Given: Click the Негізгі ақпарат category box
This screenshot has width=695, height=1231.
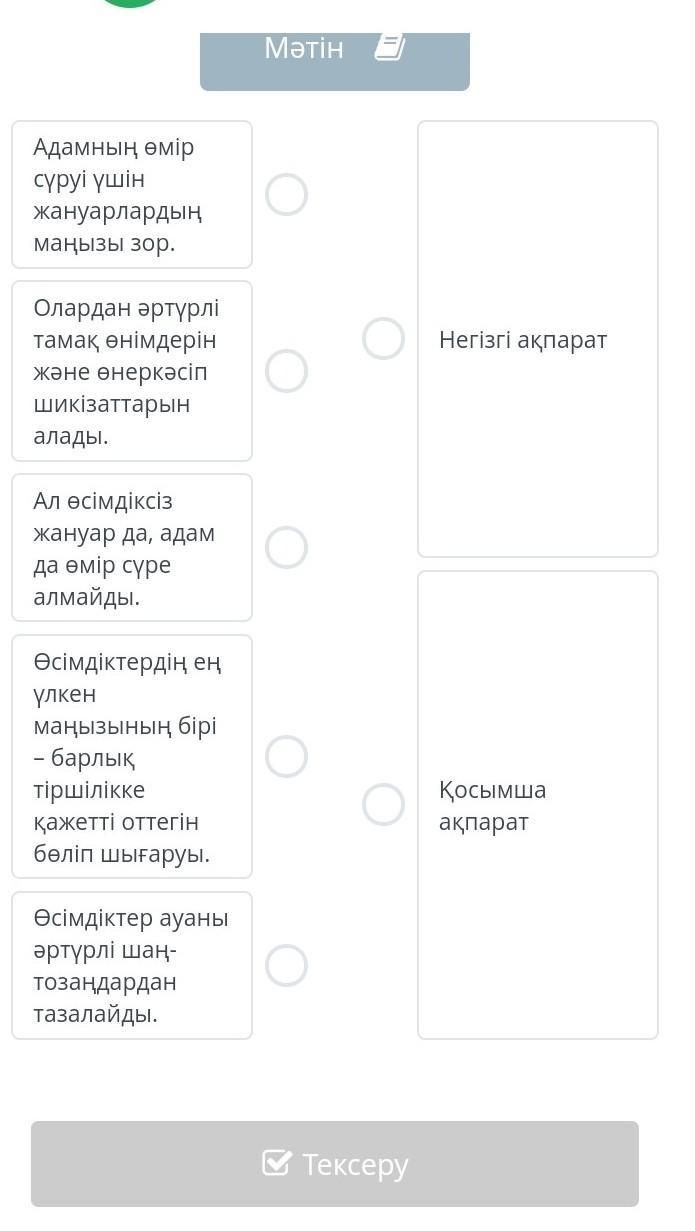Looking at the screenshot, I should point(538,339).
